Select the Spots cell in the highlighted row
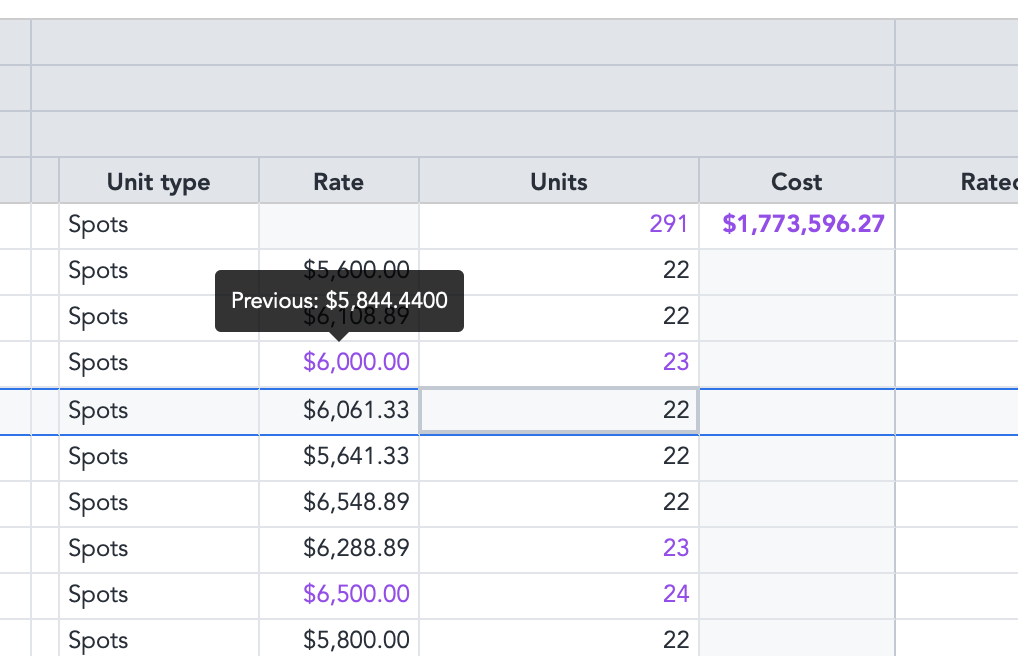The height and width of the screenshot is (656, 1018). tap(159, 410)
